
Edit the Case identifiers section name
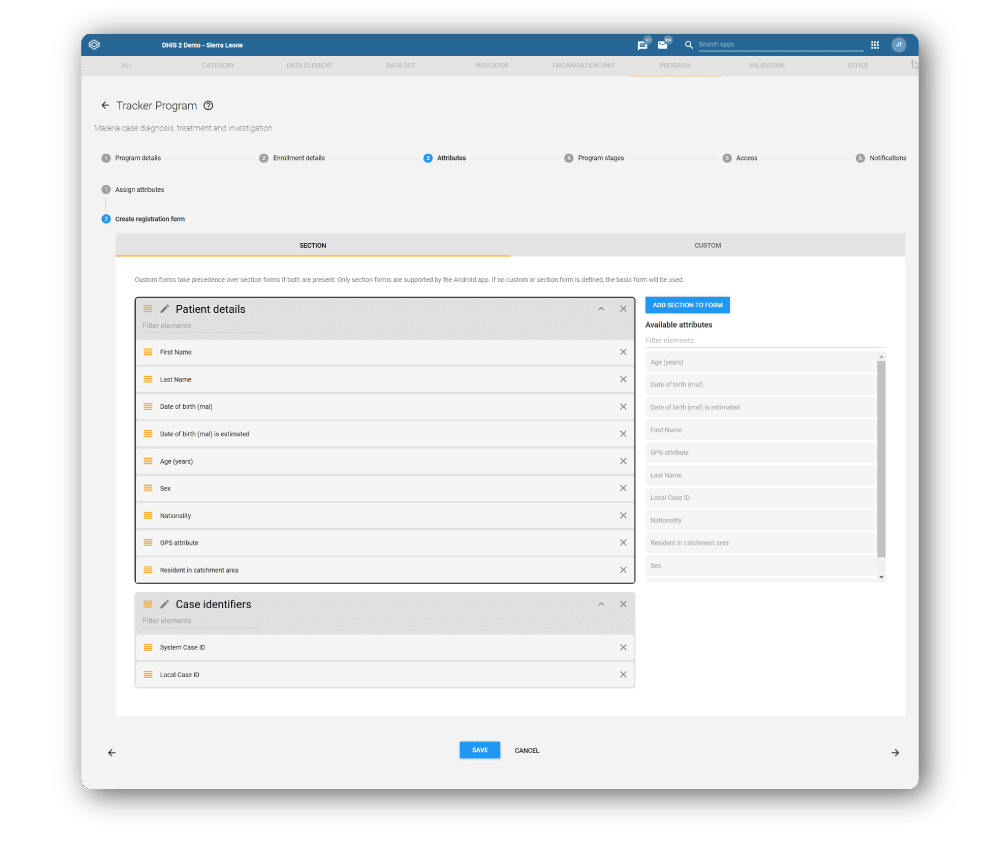pos(165,604)
